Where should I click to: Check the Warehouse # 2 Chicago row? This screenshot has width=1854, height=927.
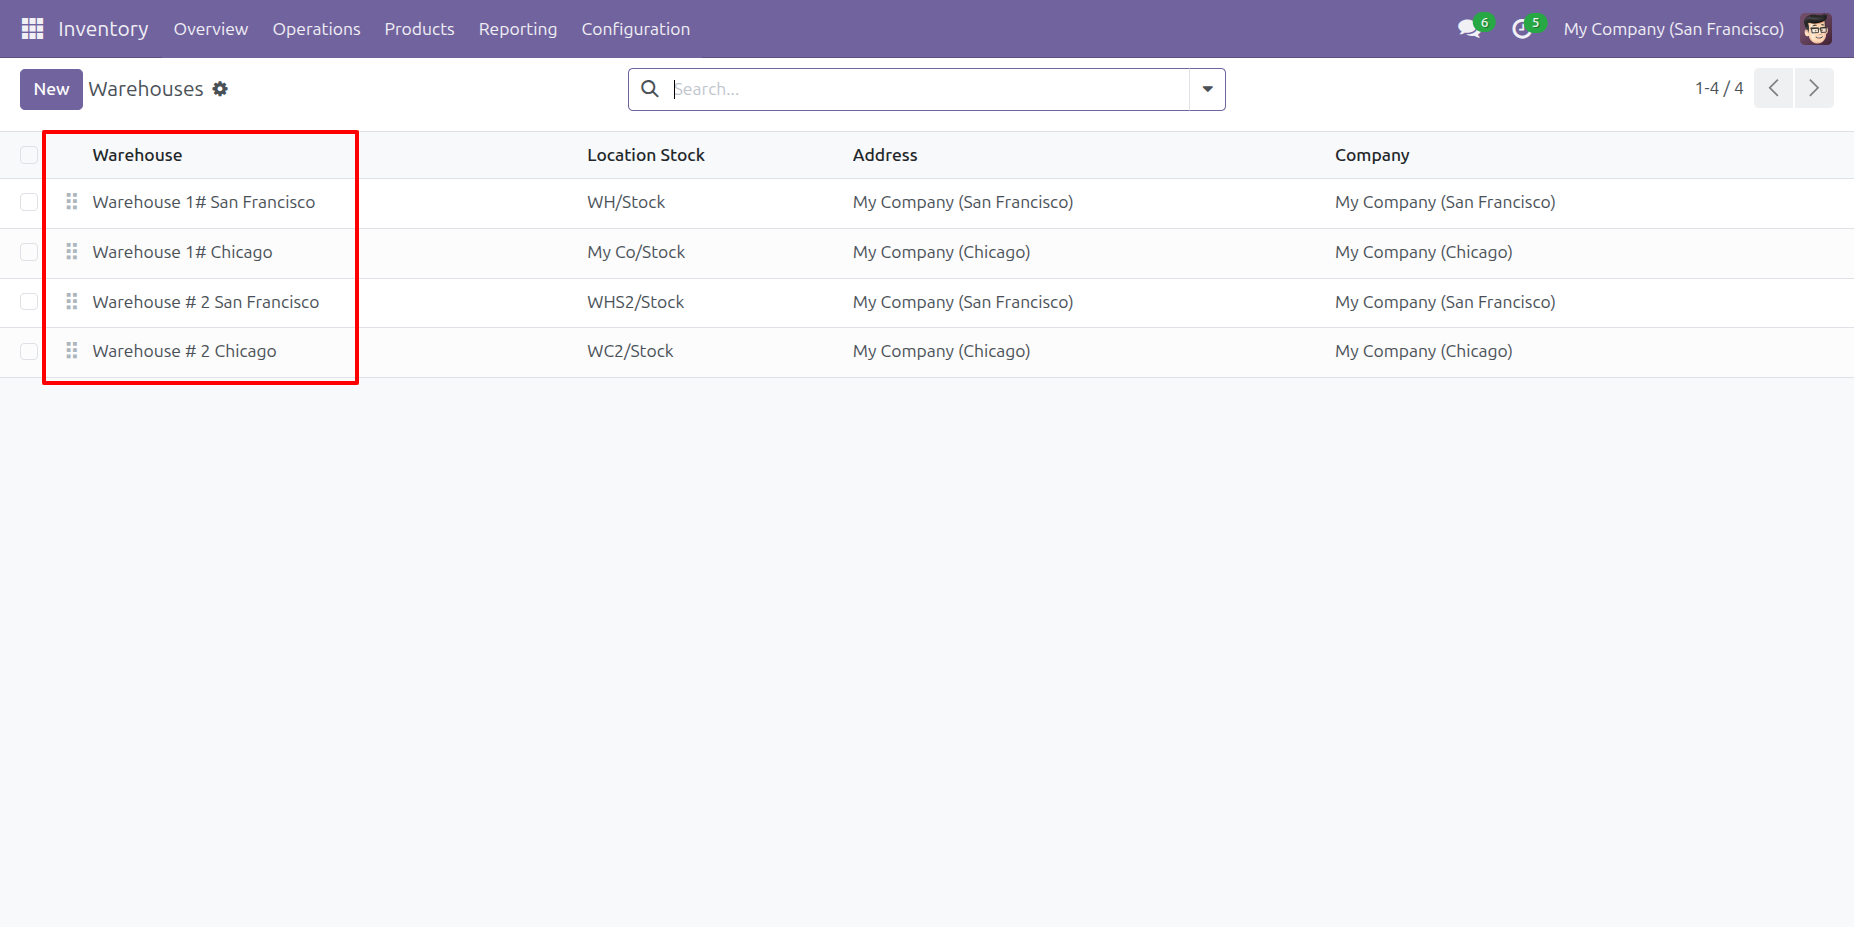point(29,351)
